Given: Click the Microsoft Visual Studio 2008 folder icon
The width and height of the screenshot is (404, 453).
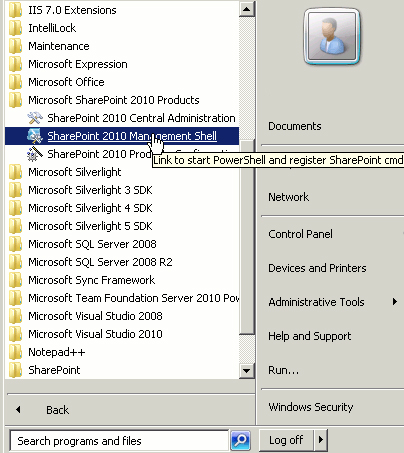Looking at the screenshot, I should pyautogui.click(x=15, y=316).
